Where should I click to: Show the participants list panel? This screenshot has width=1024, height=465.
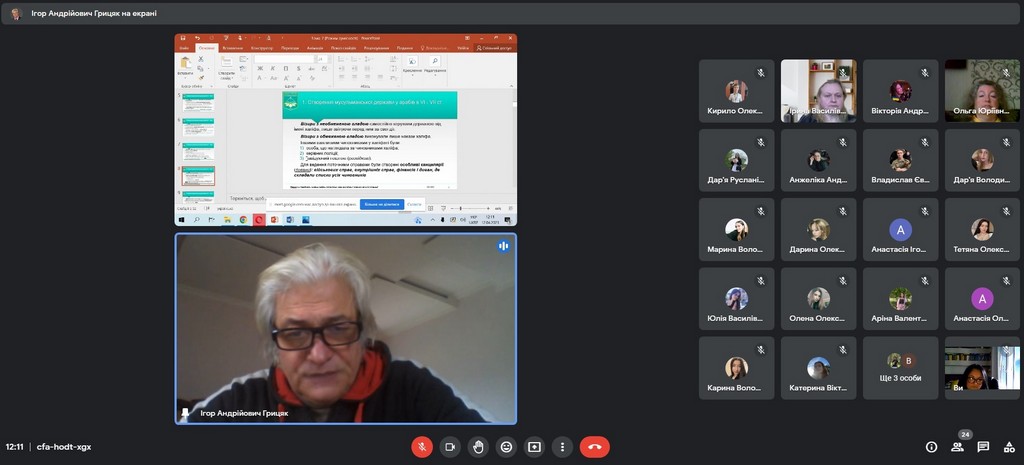click(958, 447)
